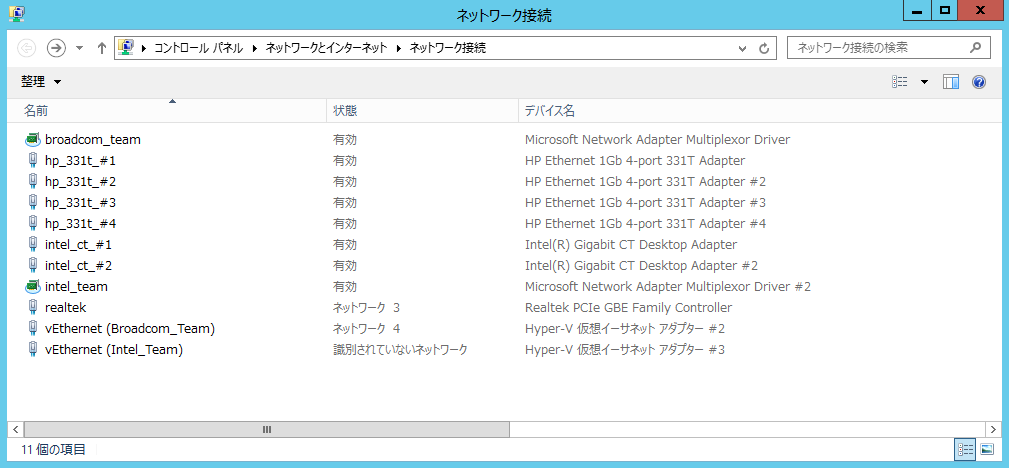Open the Help question mark icon
The height and width of the screenshot is (468, 1009).
pyautogui.click(x=979, y=82)
